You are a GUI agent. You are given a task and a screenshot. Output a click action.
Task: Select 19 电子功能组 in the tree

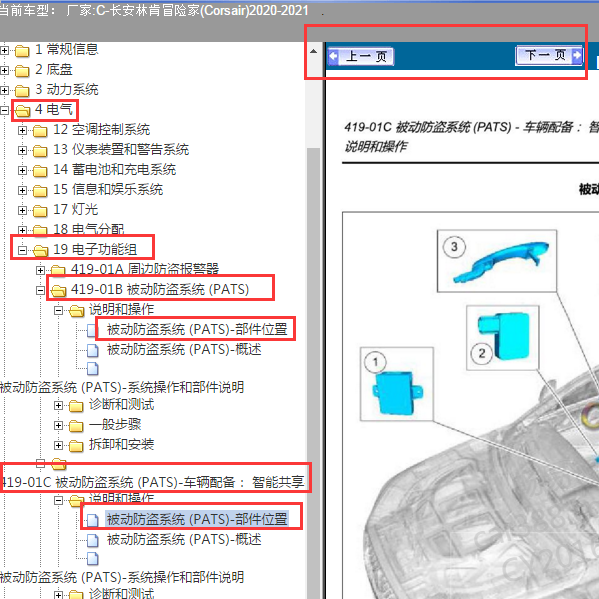[95, 249]
